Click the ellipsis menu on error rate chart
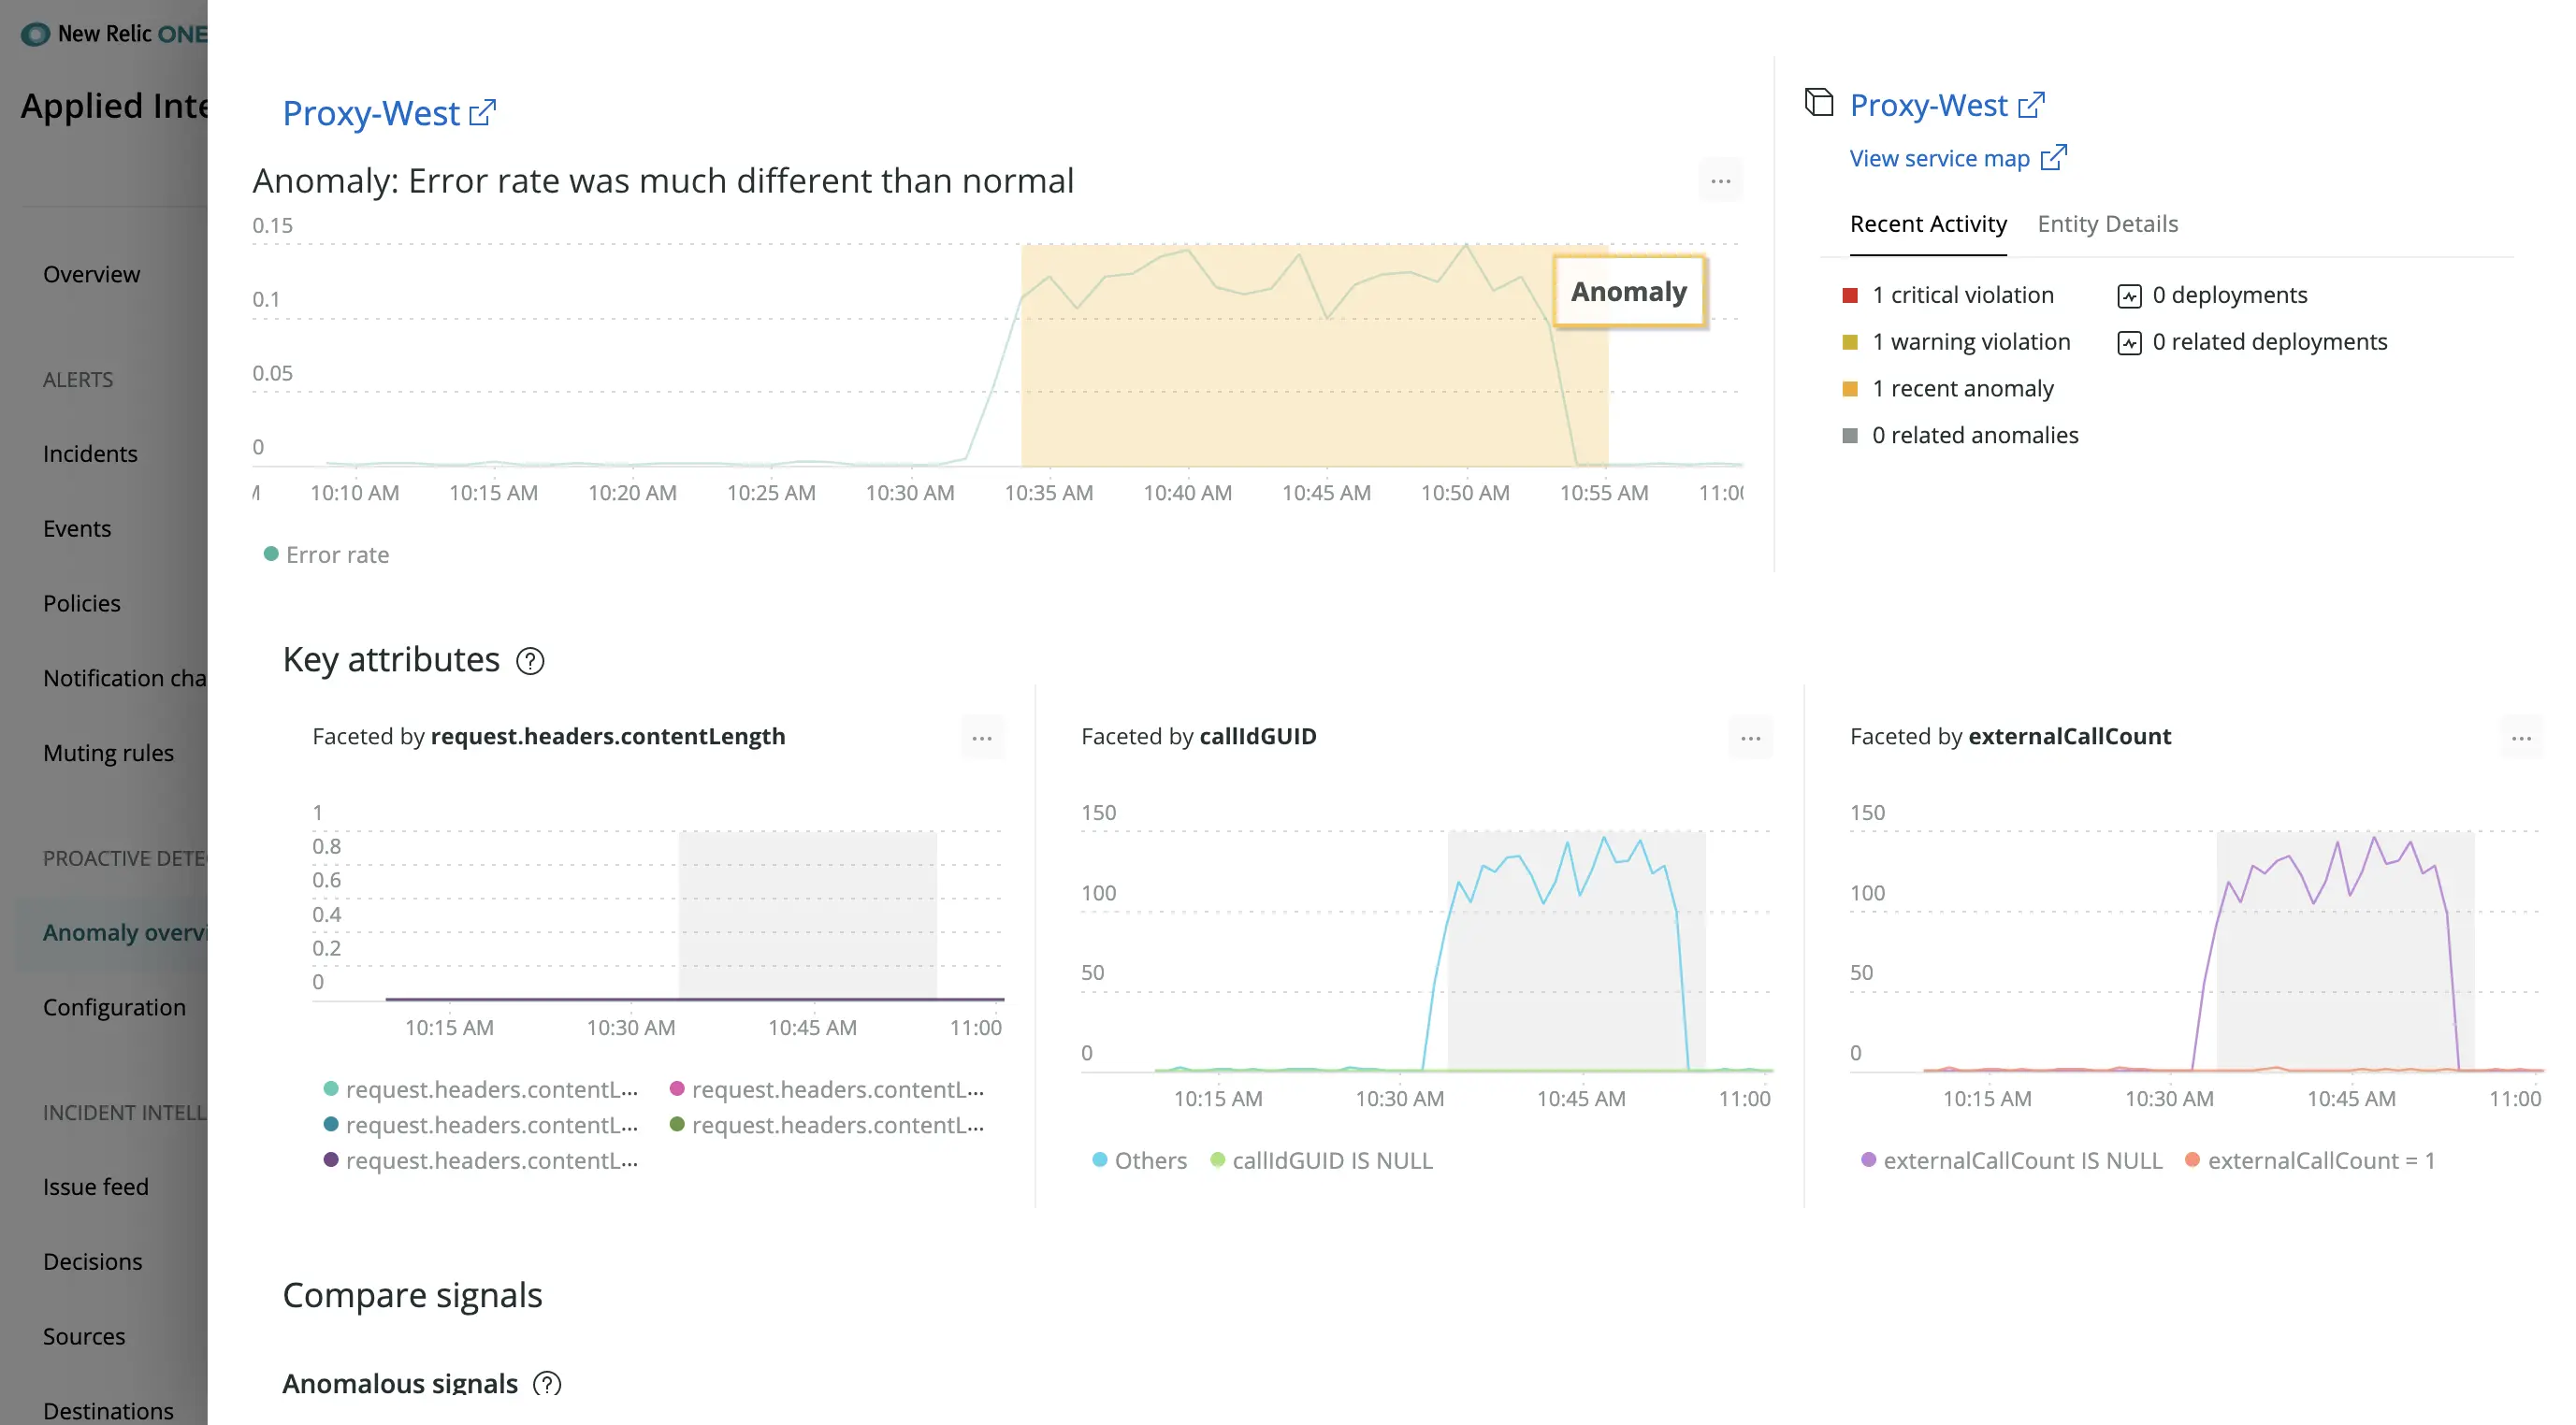The height and width of the screenshot is (1425, 2576). pyautogui.click(x=1720, y=180)
